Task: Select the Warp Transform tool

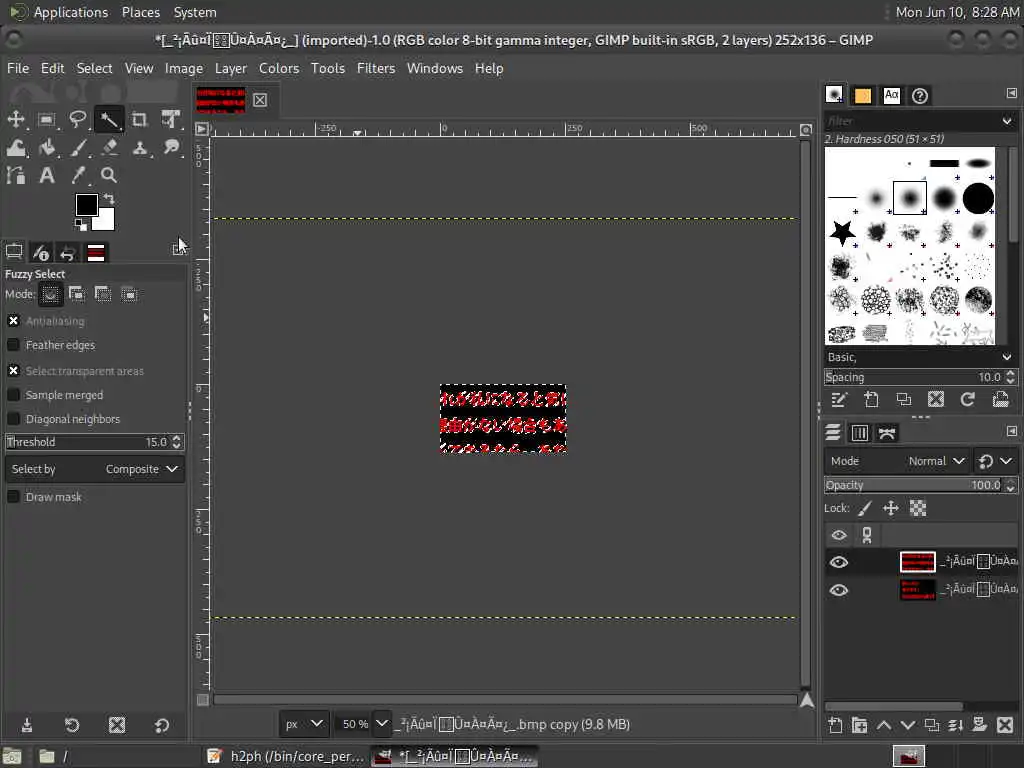Action: [x=16, y=148]
